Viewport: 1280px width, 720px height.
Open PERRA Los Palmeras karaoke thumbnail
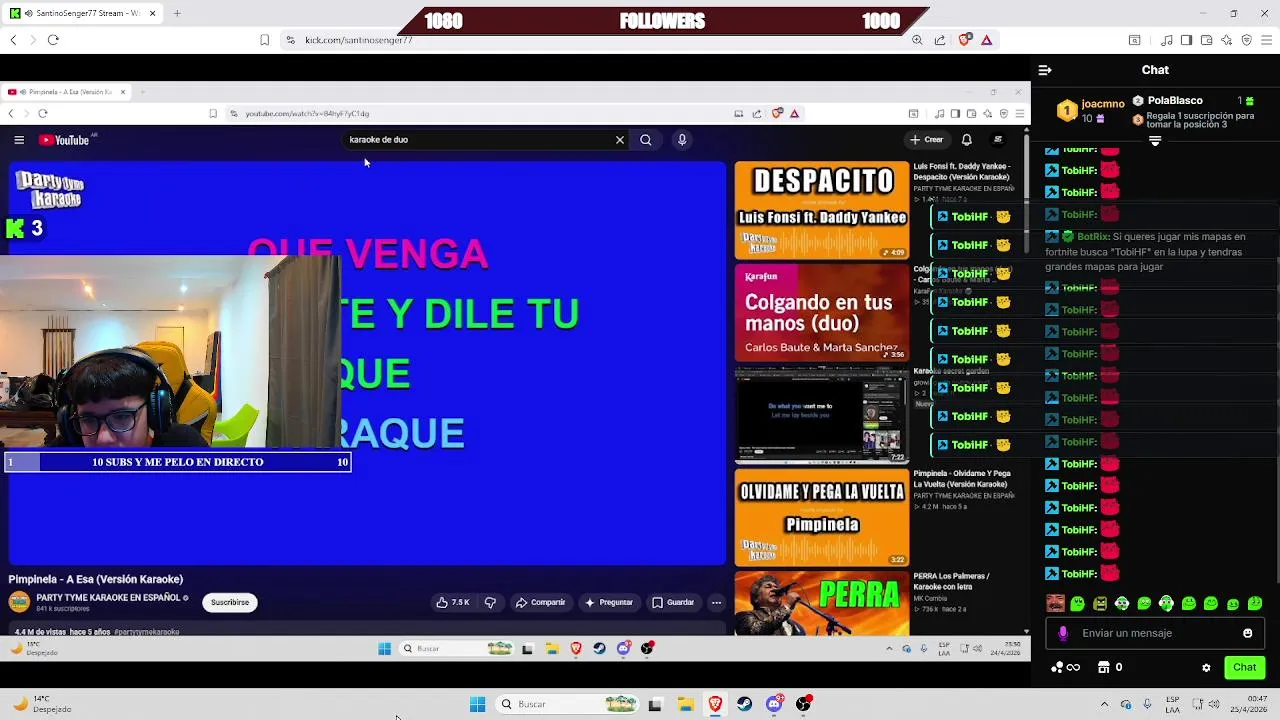(822, 604)
